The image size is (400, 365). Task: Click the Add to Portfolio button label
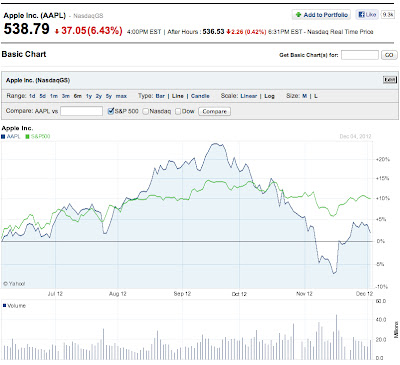(x=326, y=15)
